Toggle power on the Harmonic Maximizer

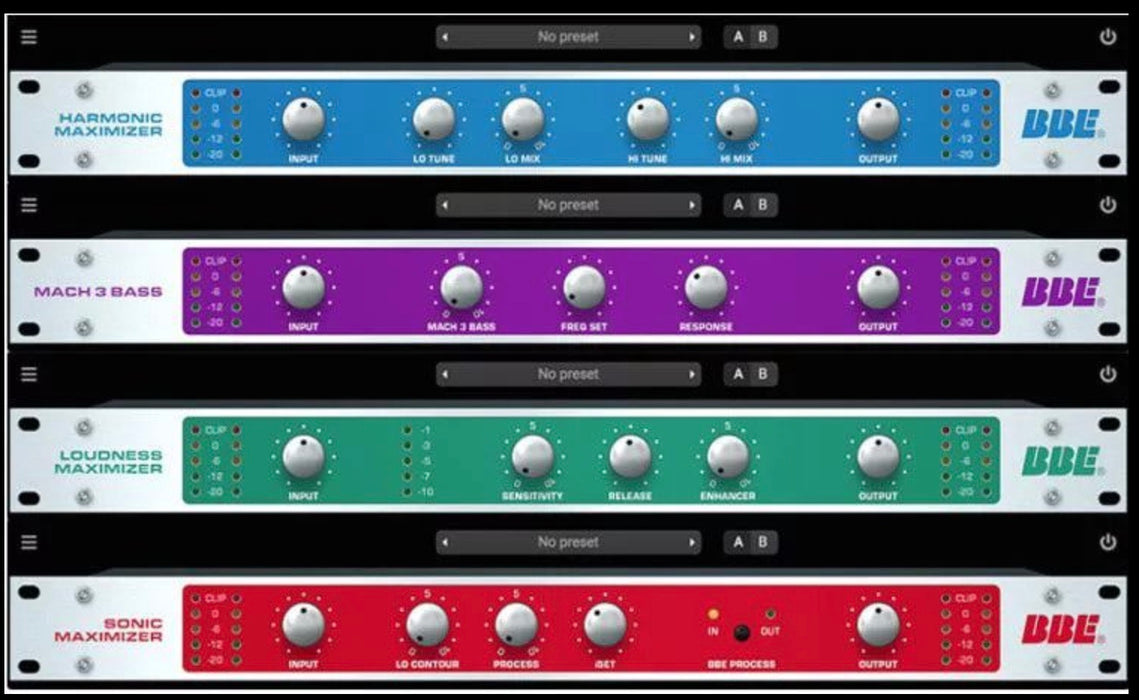click(1107, 37)
